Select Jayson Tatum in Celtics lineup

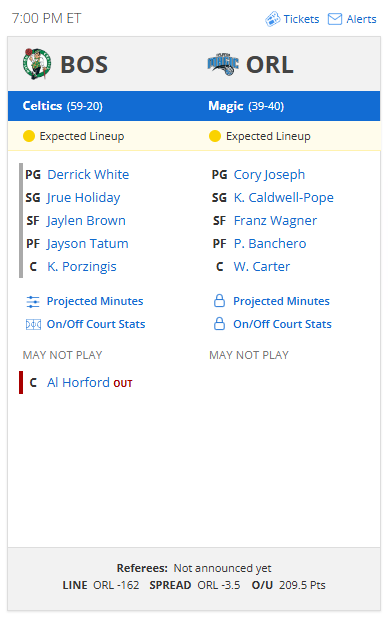tap(87, 244)
